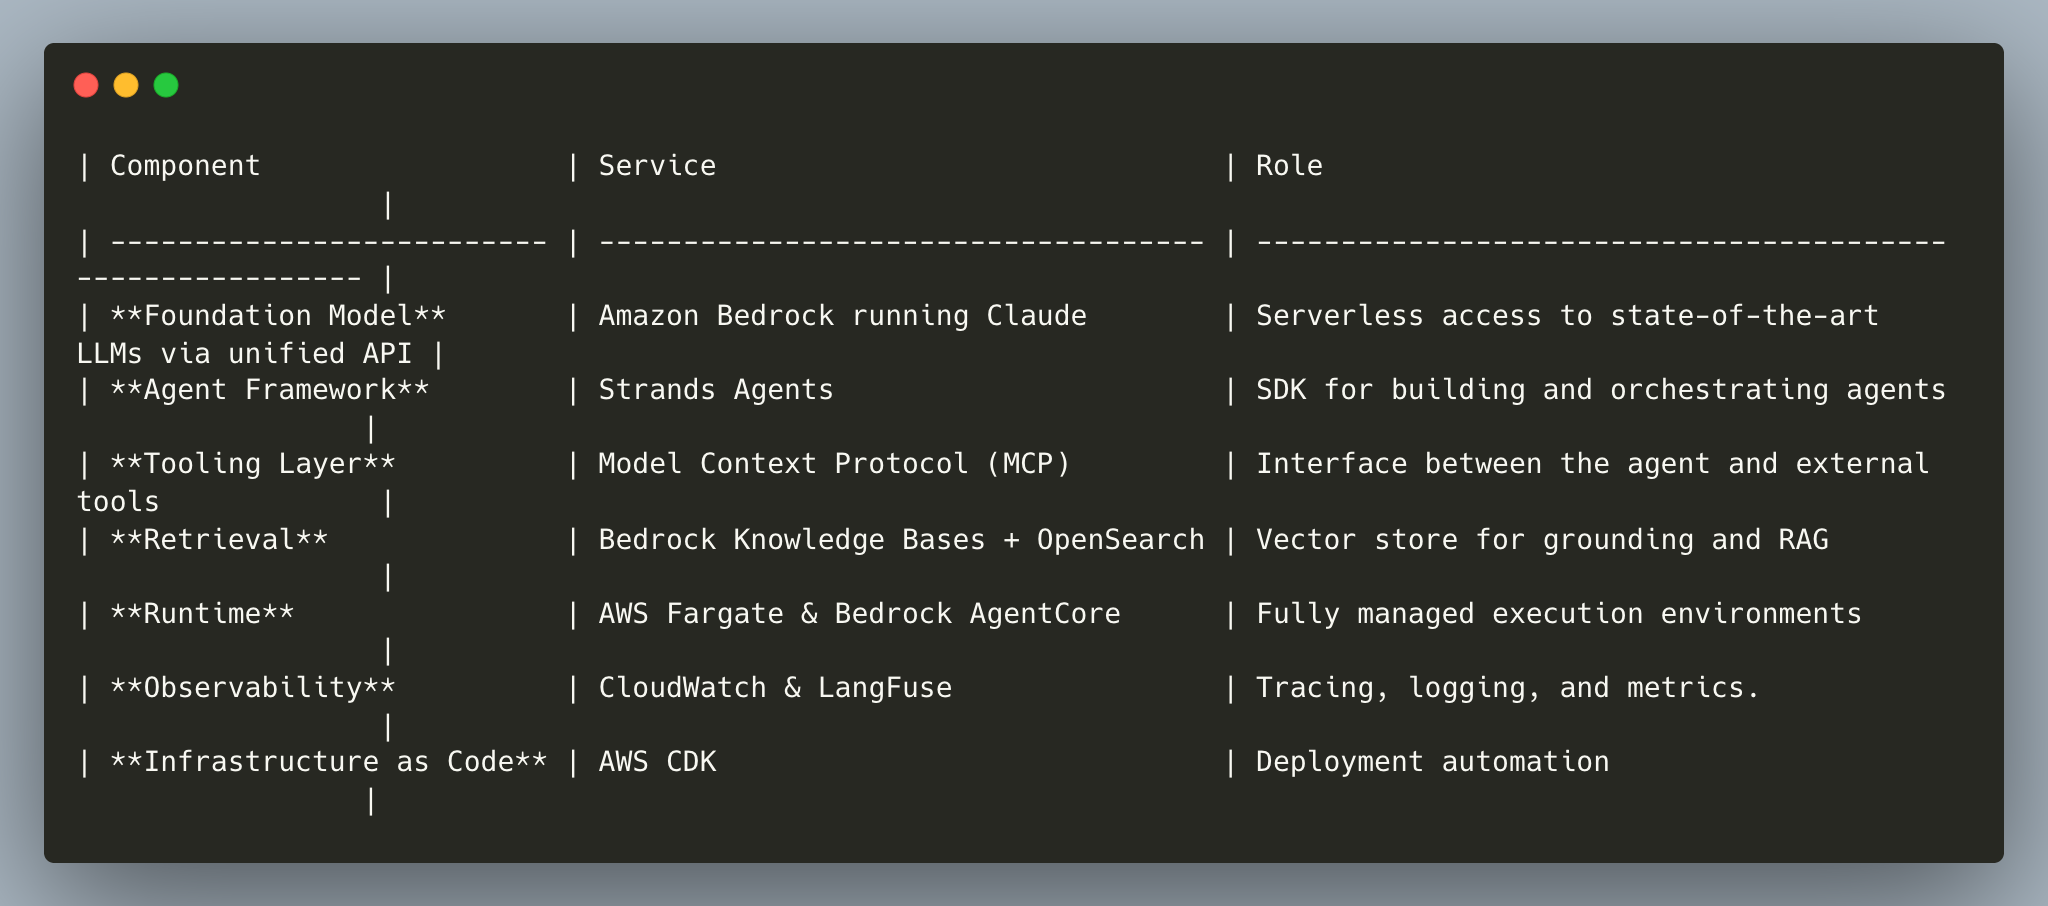Click the "Deployment automation" role text

(1432, 762)
